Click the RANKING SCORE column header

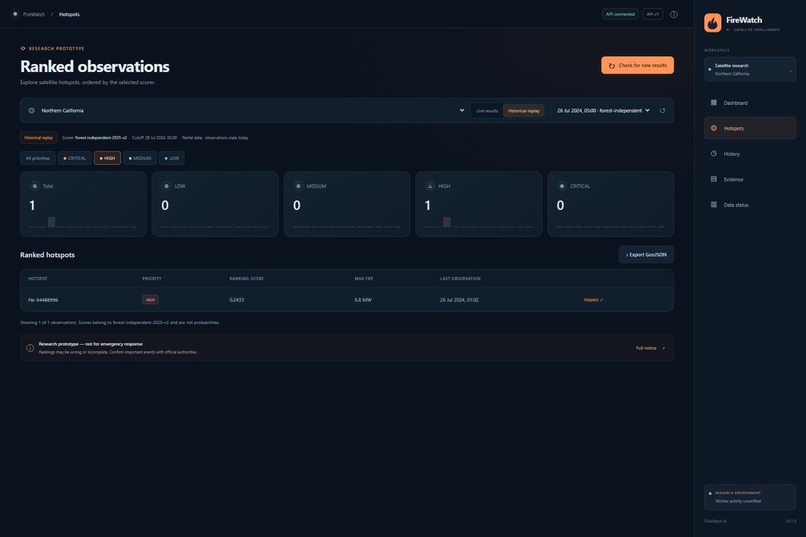click(x=246, y=279)
